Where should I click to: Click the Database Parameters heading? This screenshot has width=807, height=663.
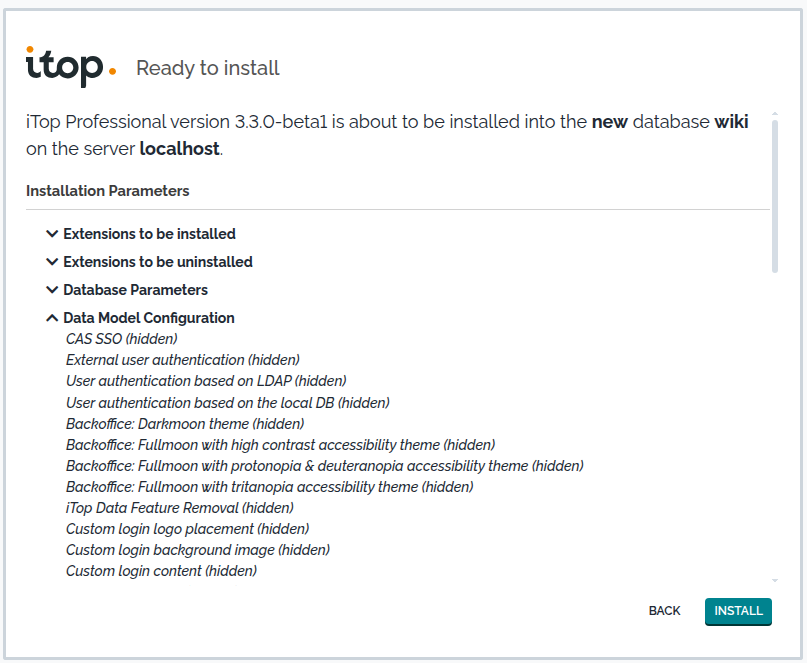pos(135,290)
